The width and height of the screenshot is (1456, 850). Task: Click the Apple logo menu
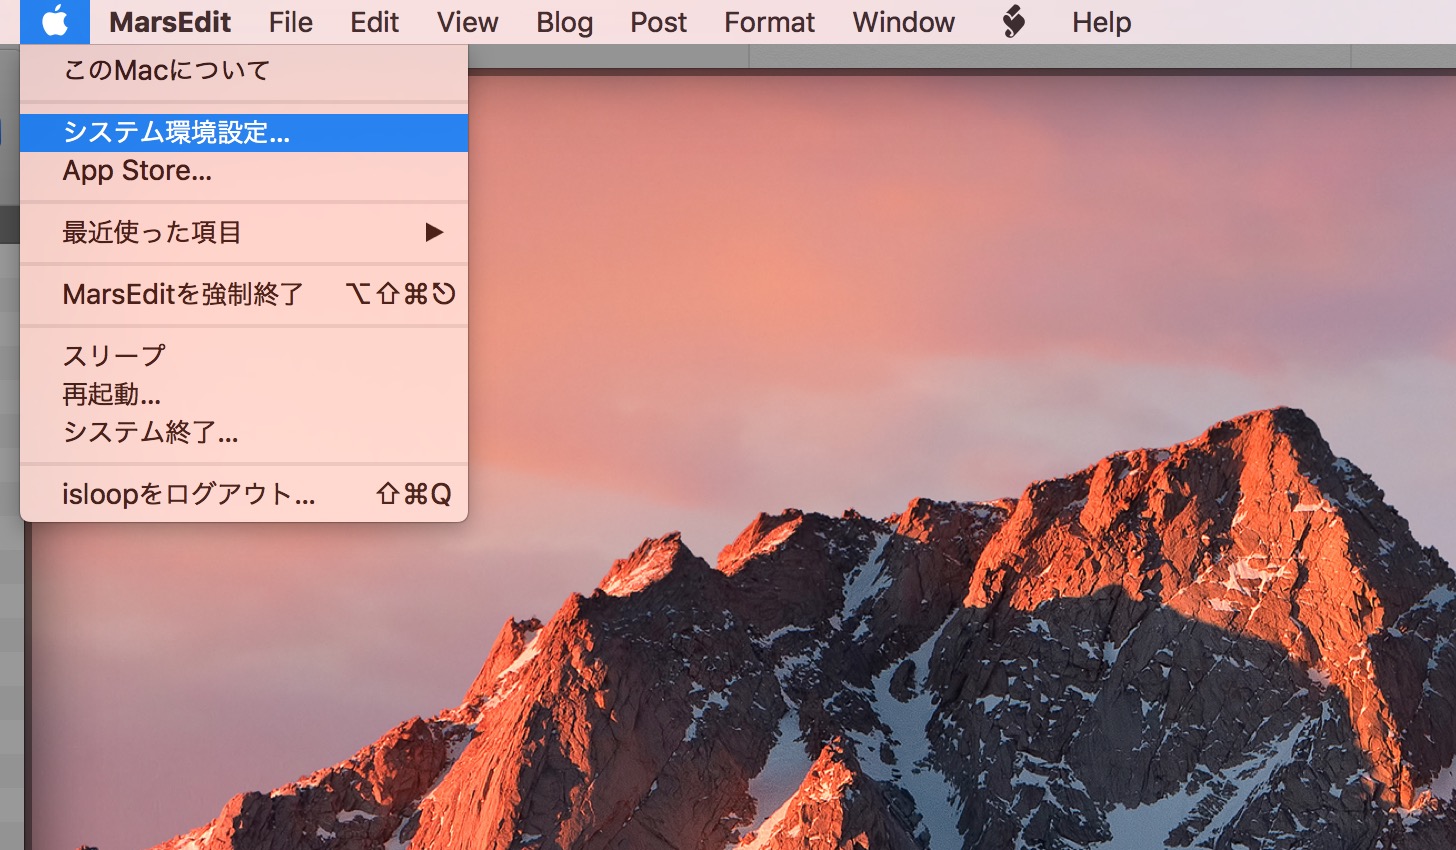point(55,21)
